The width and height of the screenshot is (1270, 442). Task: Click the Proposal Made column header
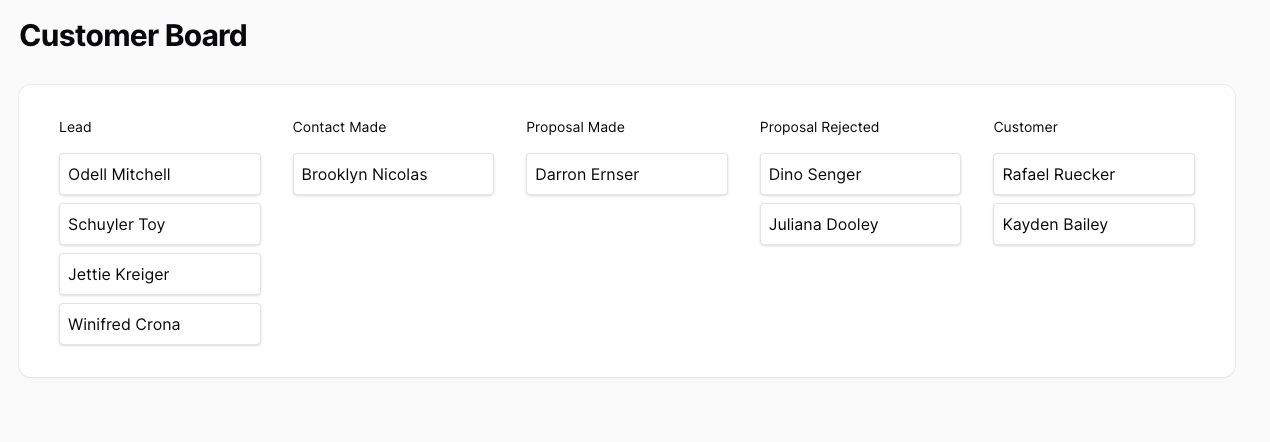click(575, 127)
